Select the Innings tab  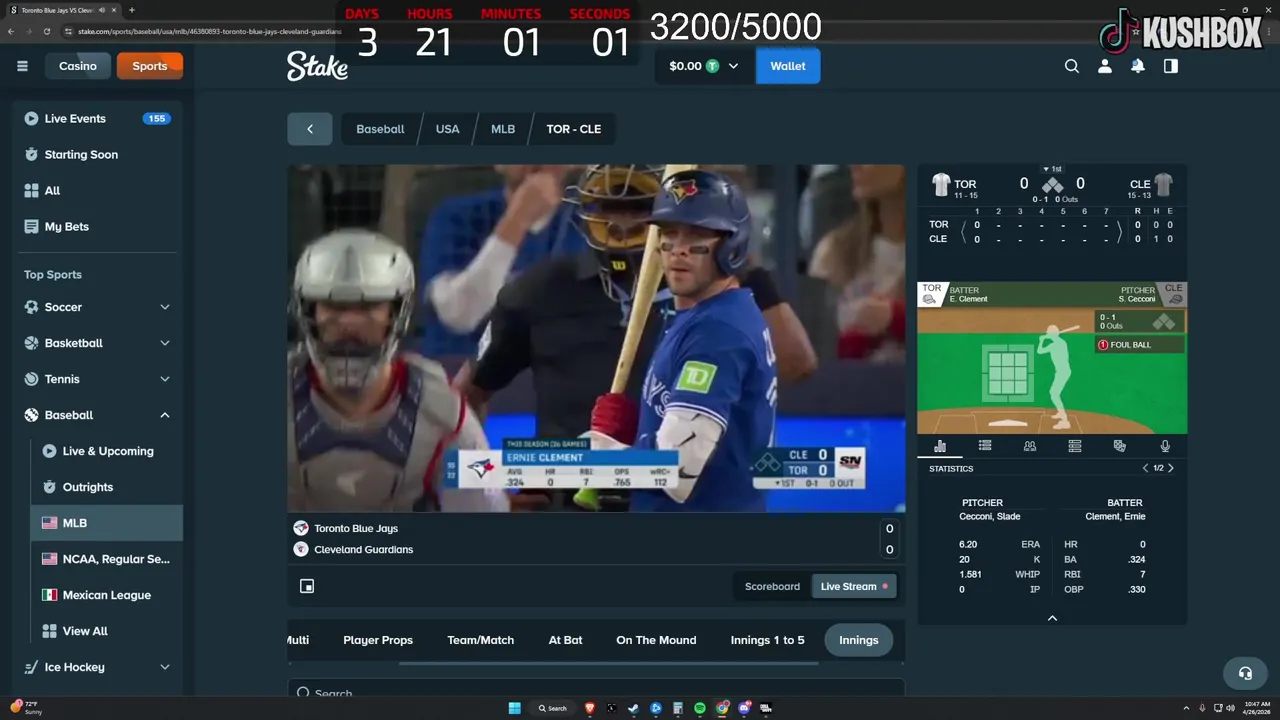pyautogui.click(x=859, y=640)
